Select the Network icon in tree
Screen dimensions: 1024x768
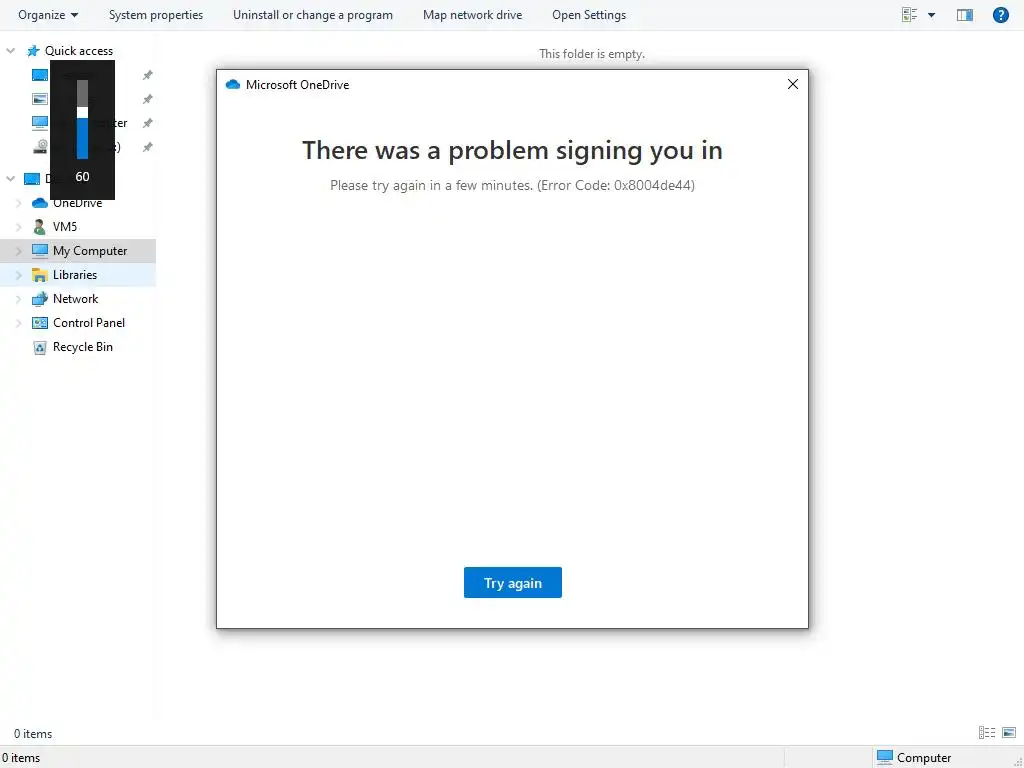tap(40, 298)
